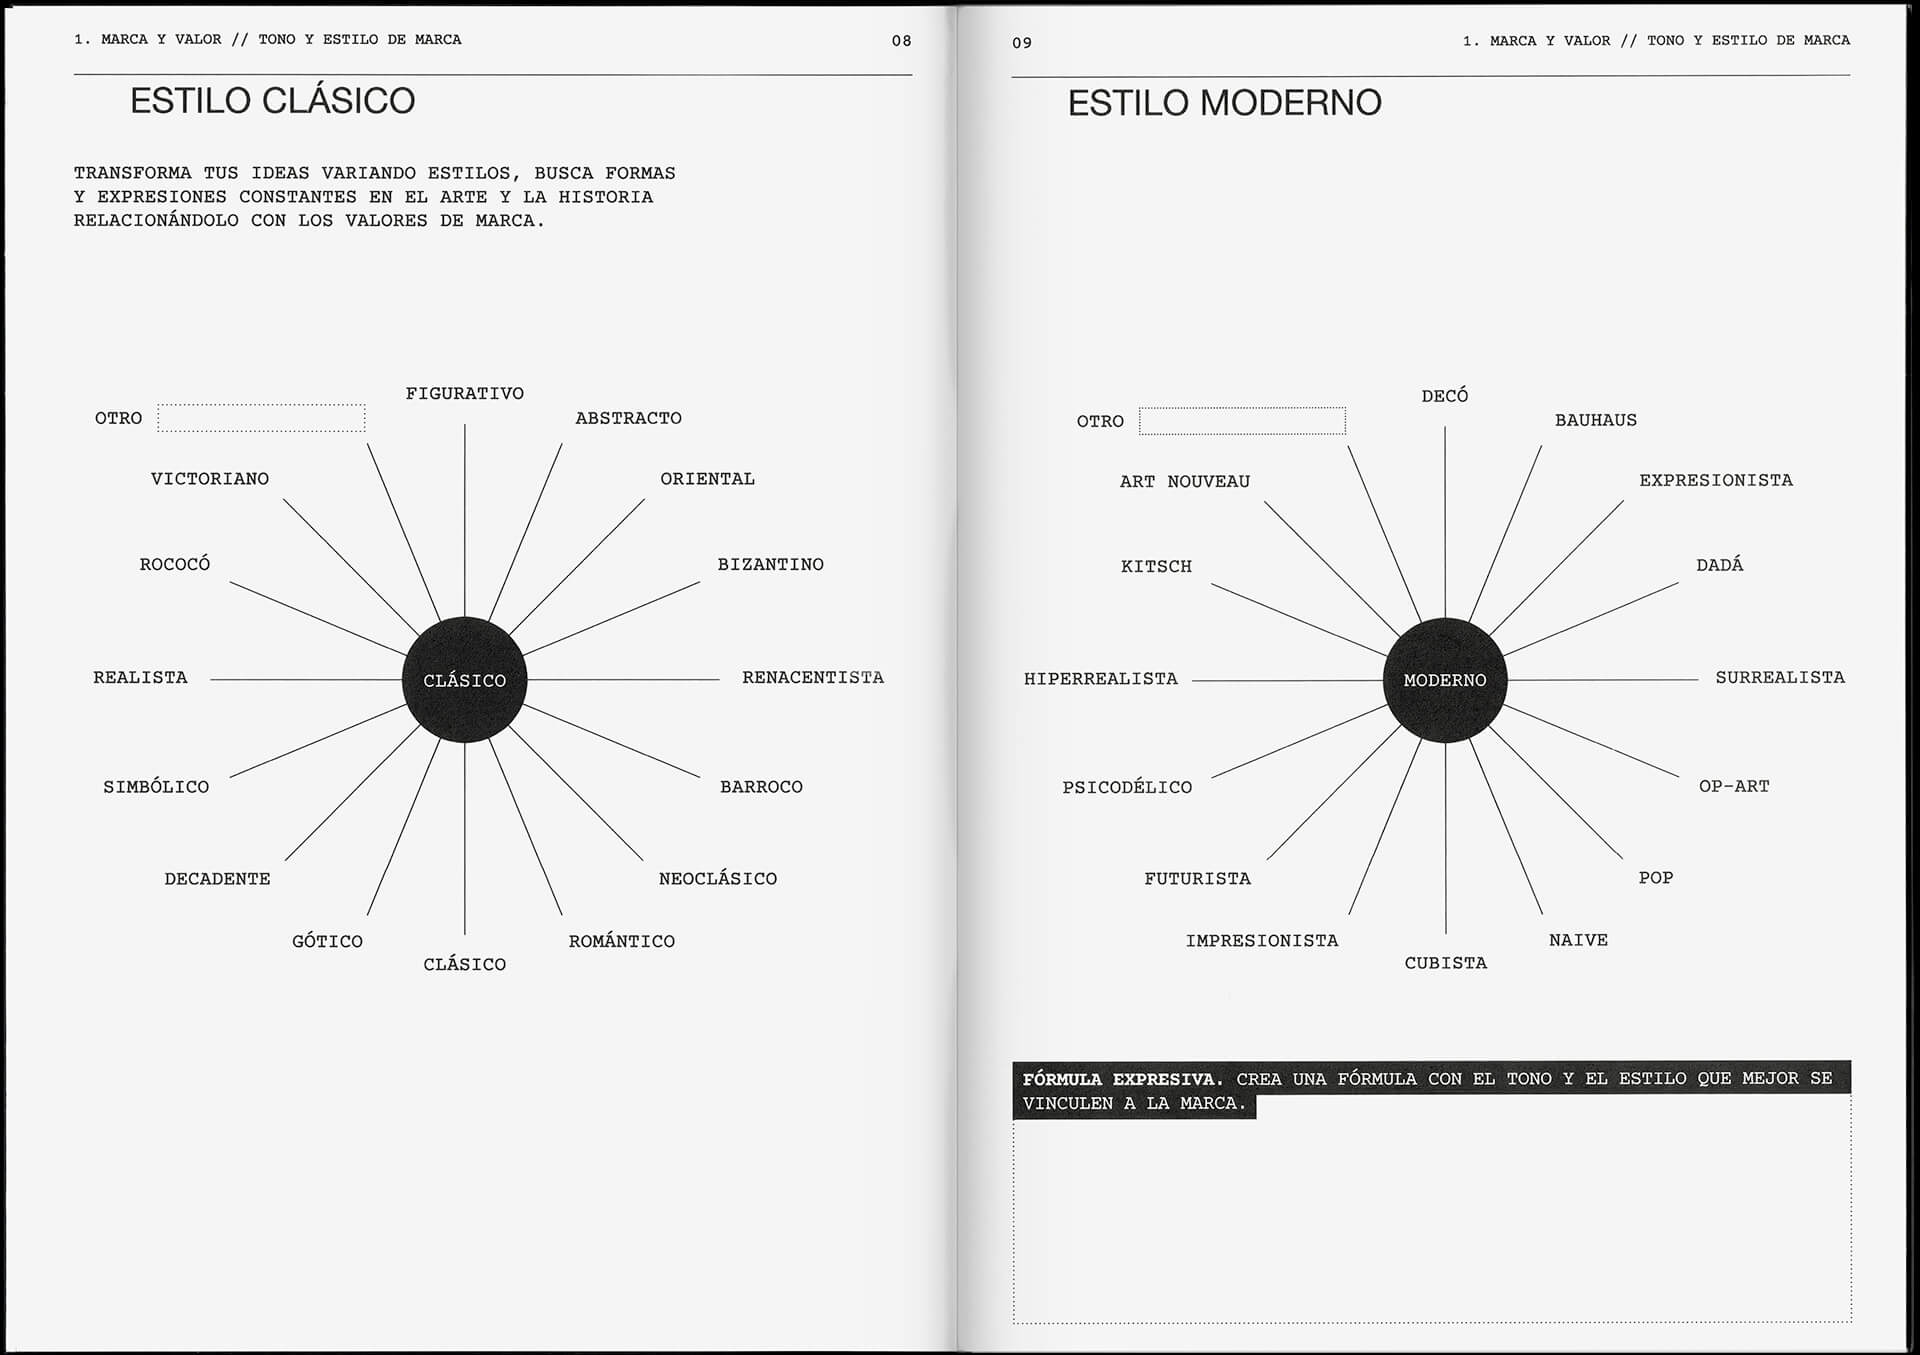Click the VICTORIANO label
The image size is (1920, 1355).
coord(210,479)
